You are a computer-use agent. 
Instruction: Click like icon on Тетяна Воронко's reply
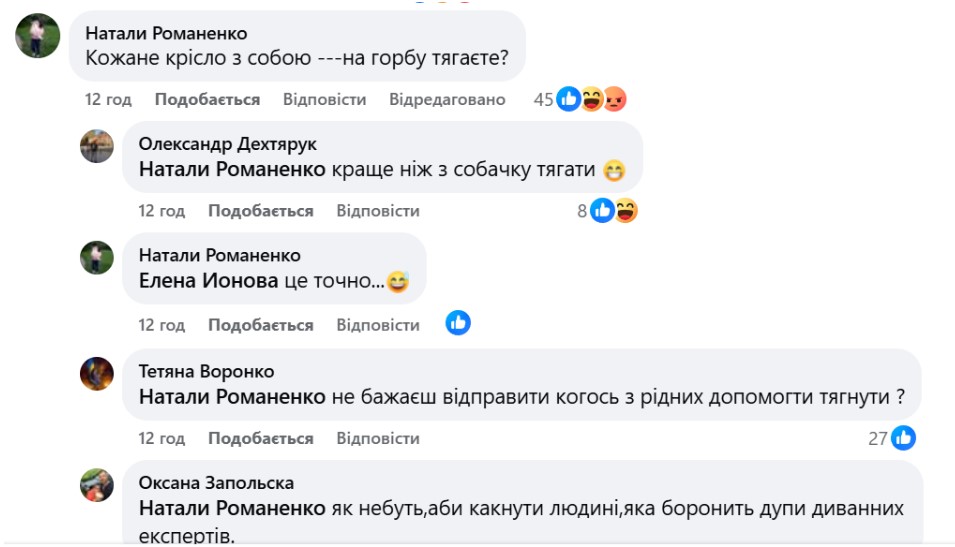click(903, 437)
